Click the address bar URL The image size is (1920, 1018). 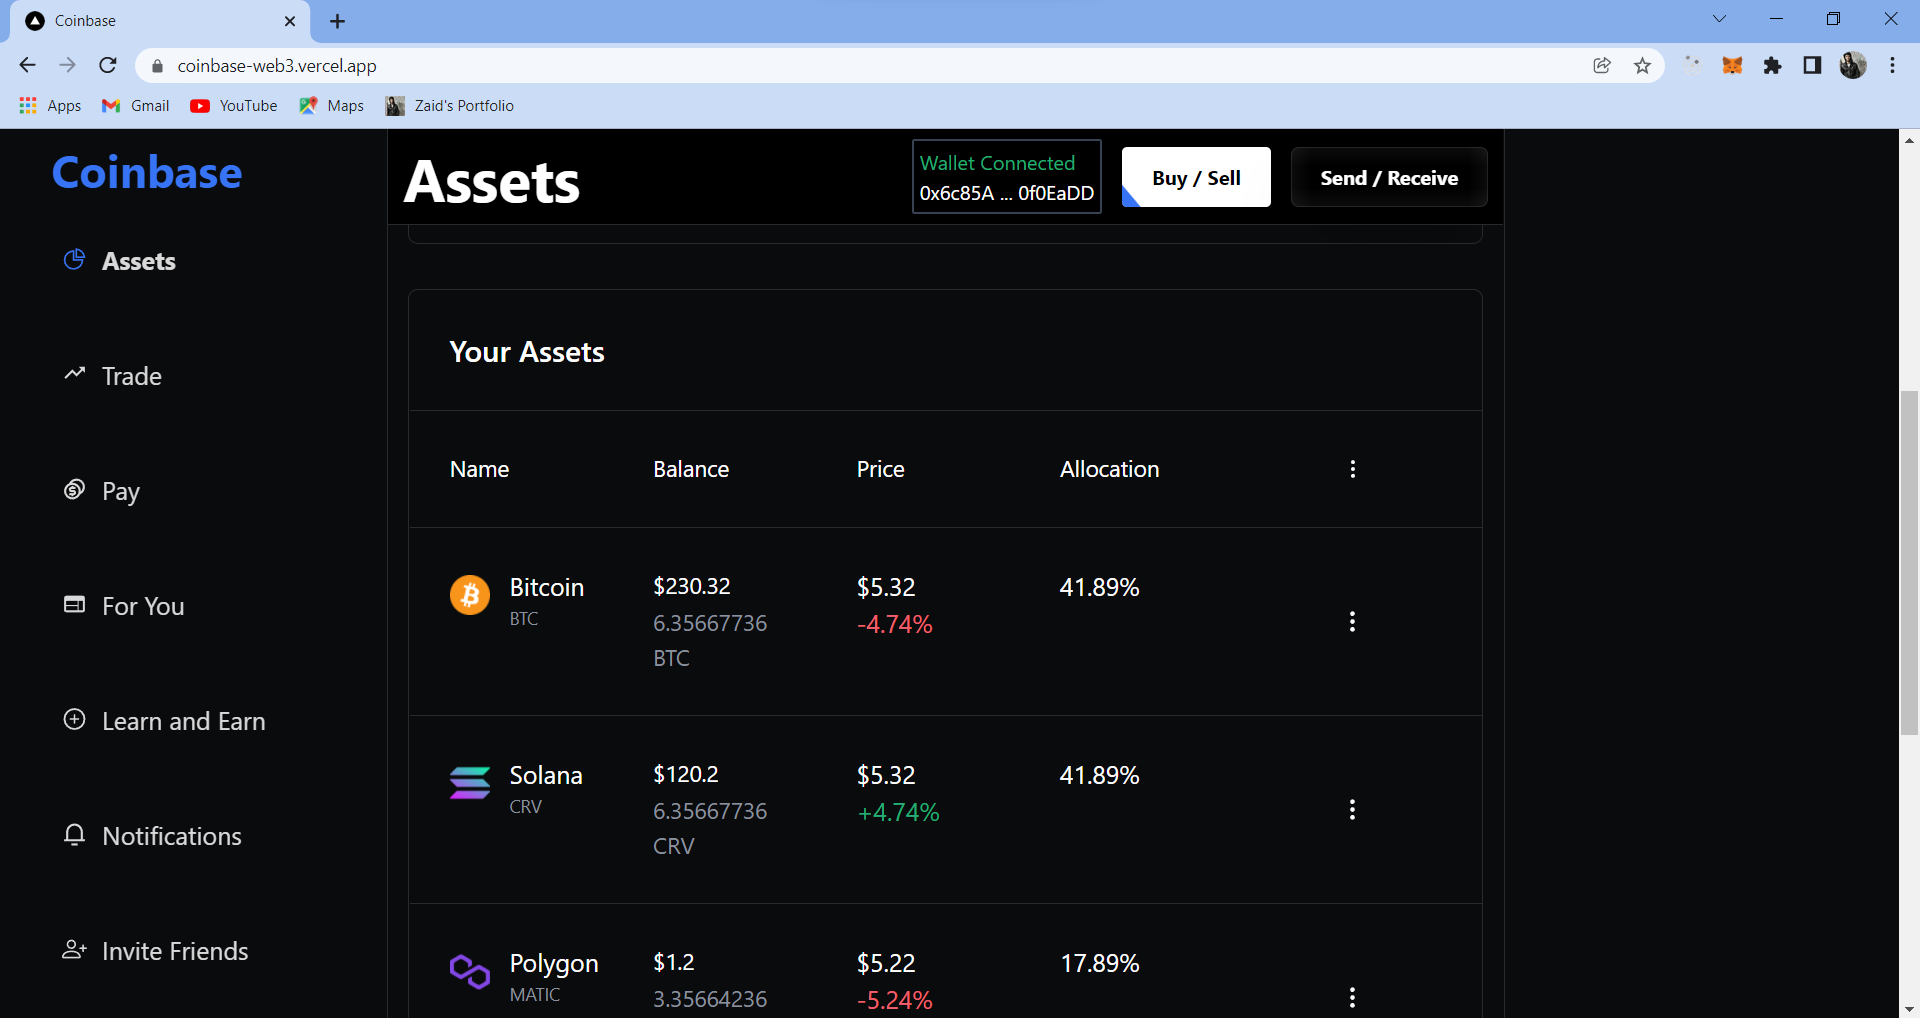click(x=277, y=66)
